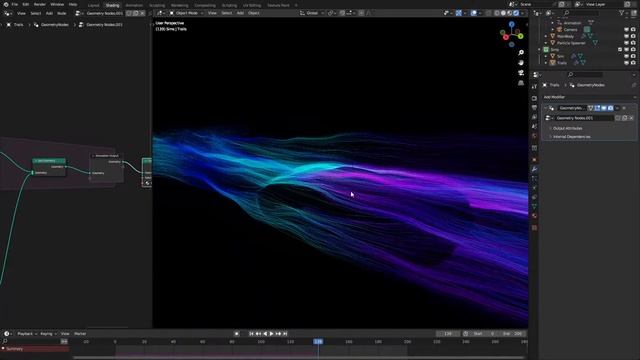This screenshot has height=360, width=640.
Task: Switch to the Shading workspace tab
Action: tap(112, 5)
